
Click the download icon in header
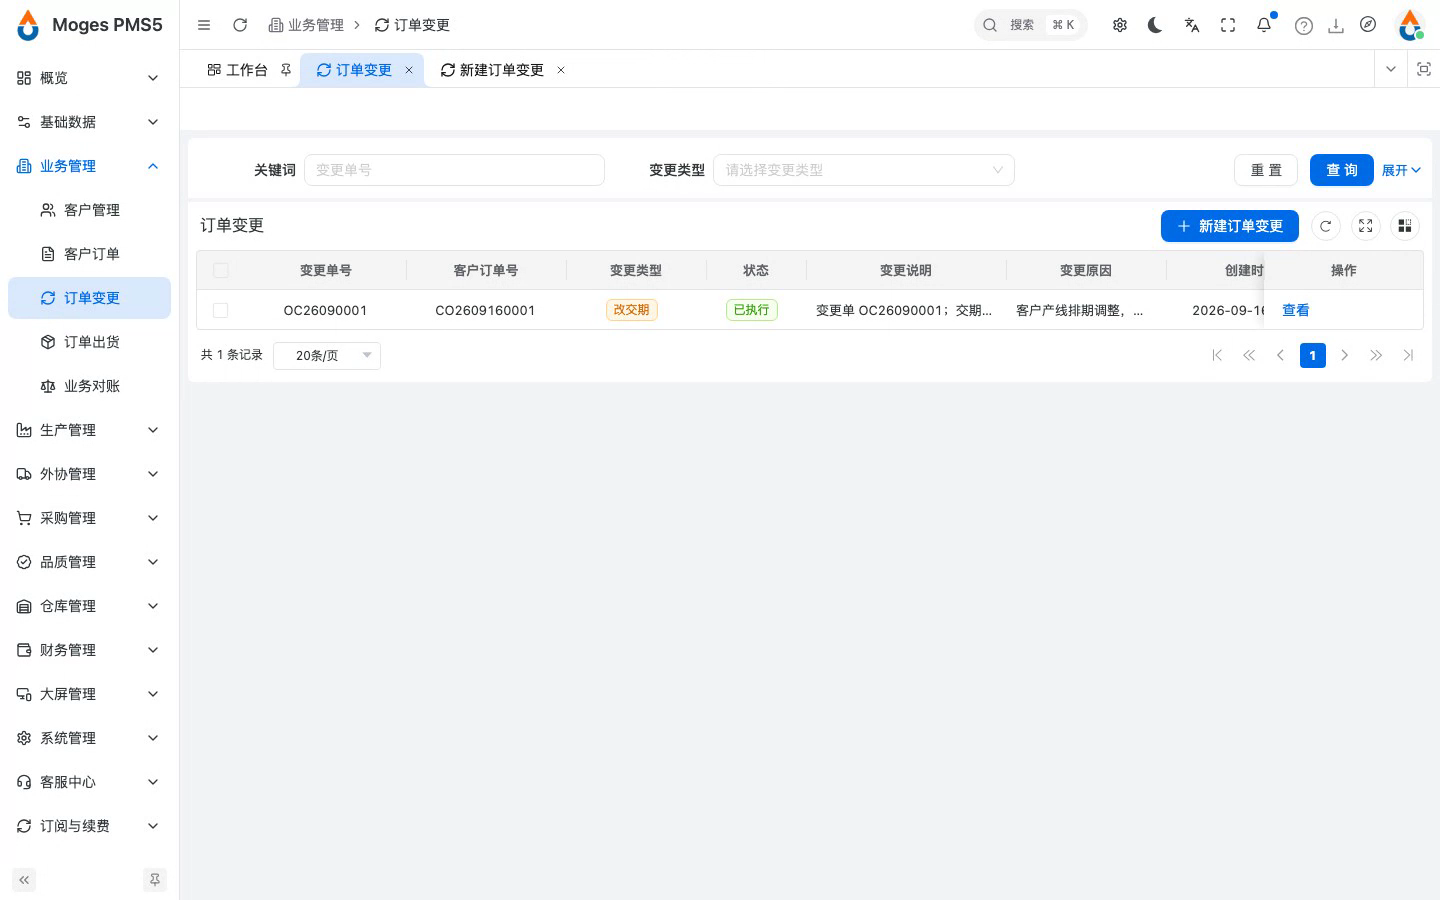[x=1336, y=26]
